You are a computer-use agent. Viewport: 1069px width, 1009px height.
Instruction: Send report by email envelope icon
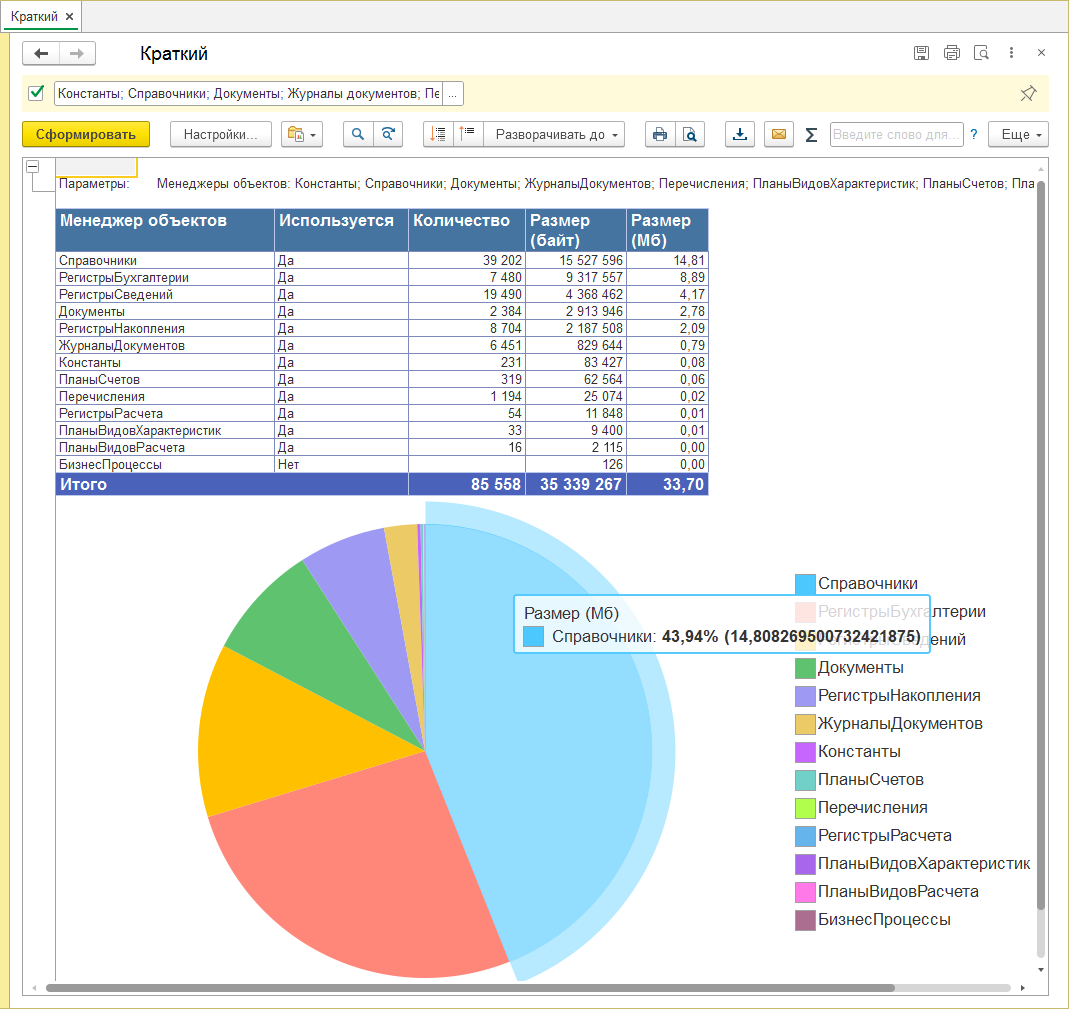(779, 134)
